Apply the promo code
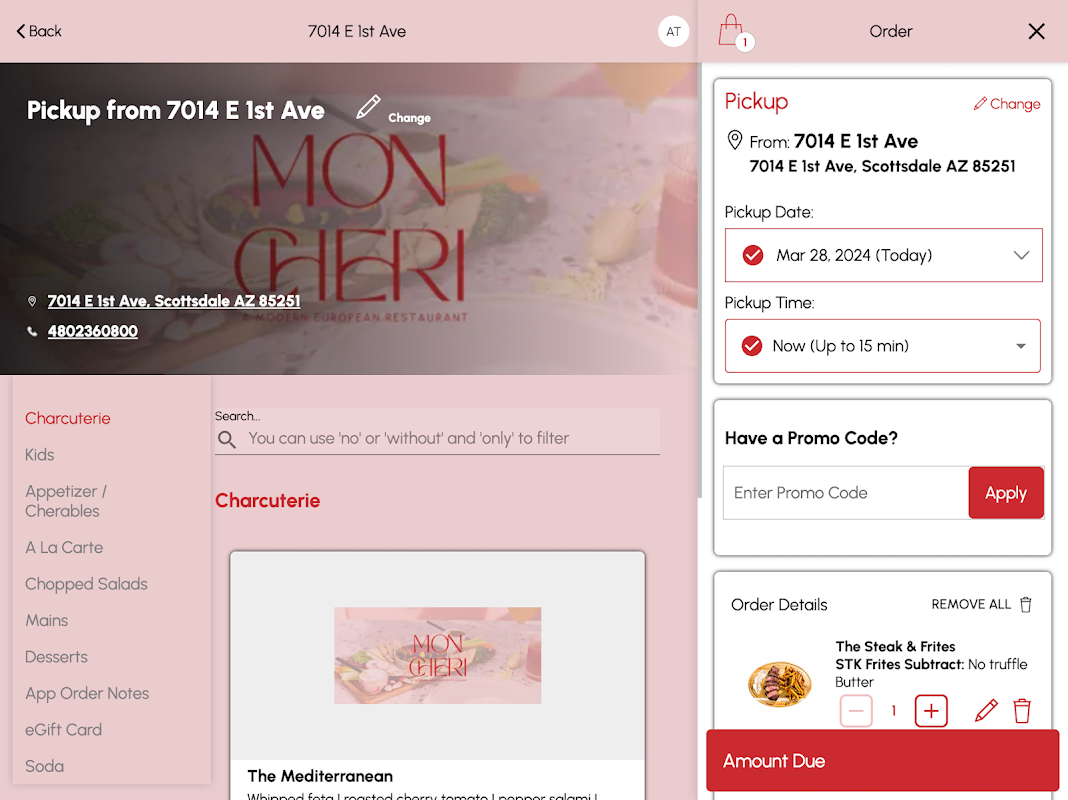1068x800 pixels. (1006, 493)
